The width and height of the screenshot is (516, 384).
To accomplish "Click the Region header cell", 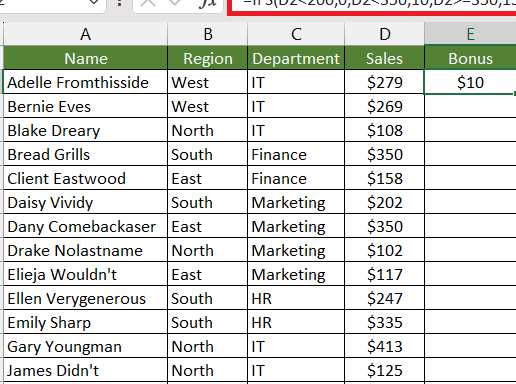I will tap(208, 58).
